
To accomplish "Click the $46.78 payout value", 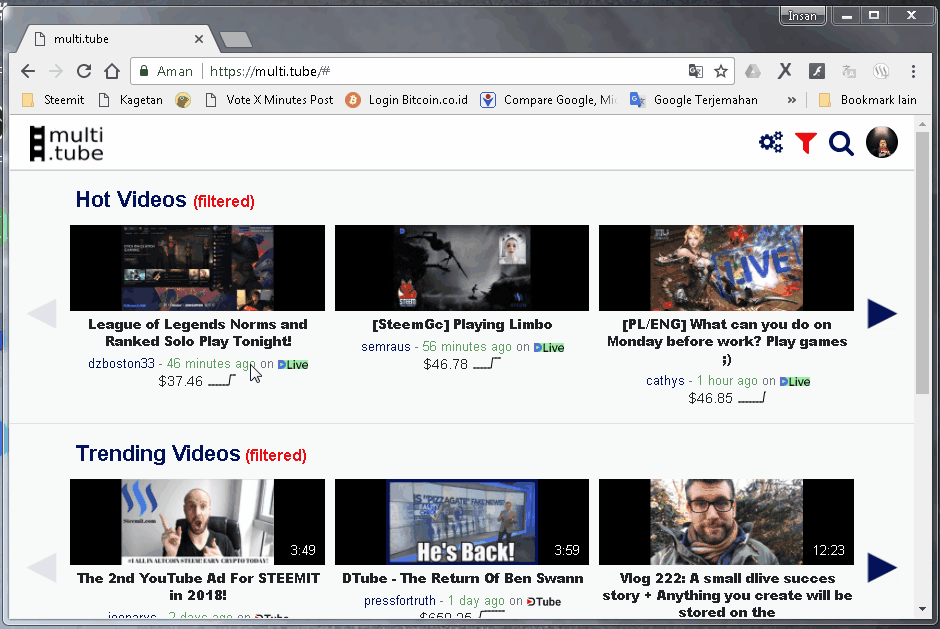I will [445, 364].
